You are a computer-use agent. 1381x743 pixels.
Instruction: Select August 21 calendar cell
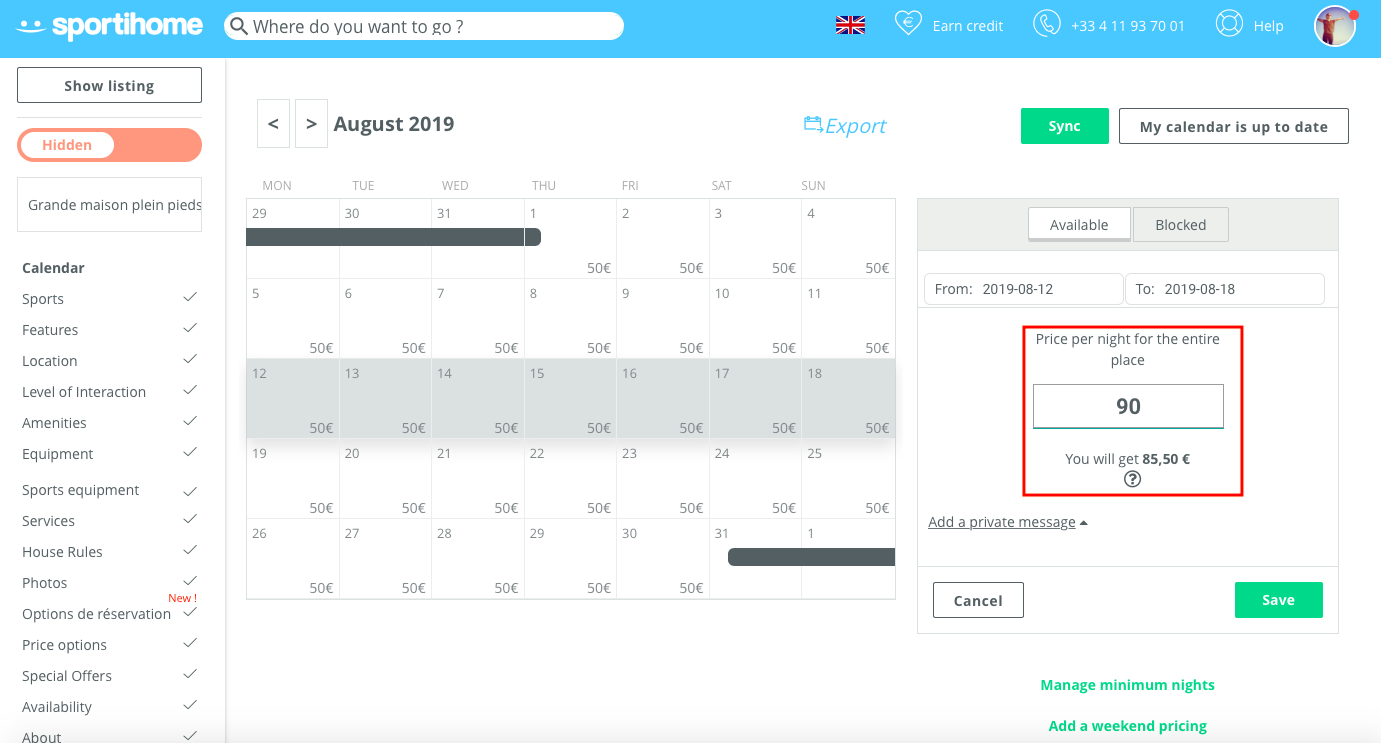478,479
